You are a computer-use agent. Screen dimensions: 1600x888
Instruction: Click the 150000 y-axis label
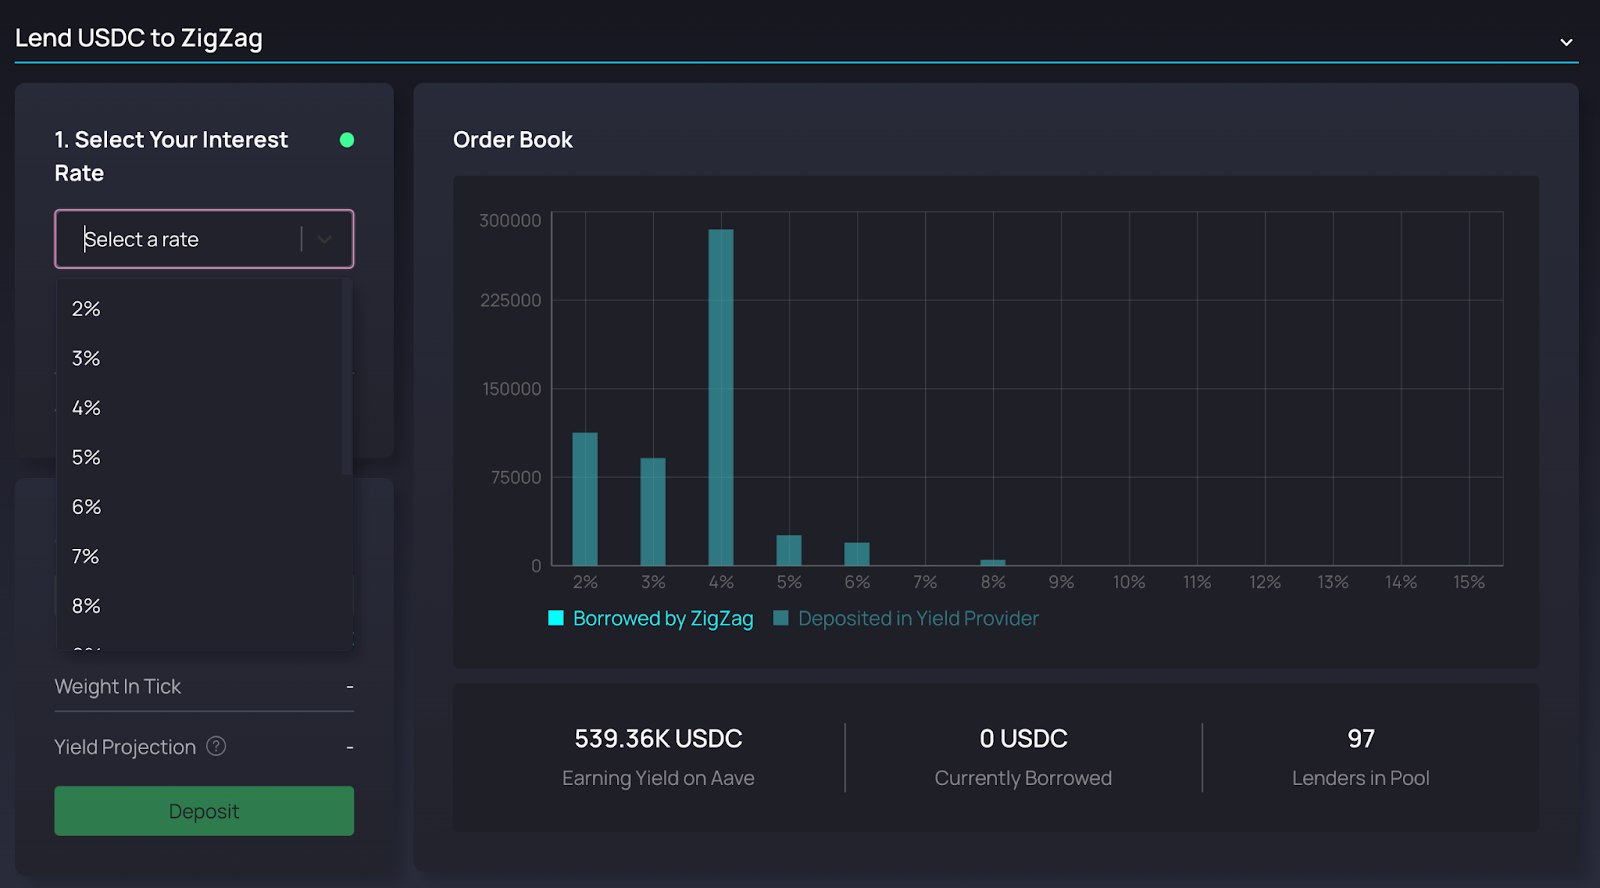point(512,389)
